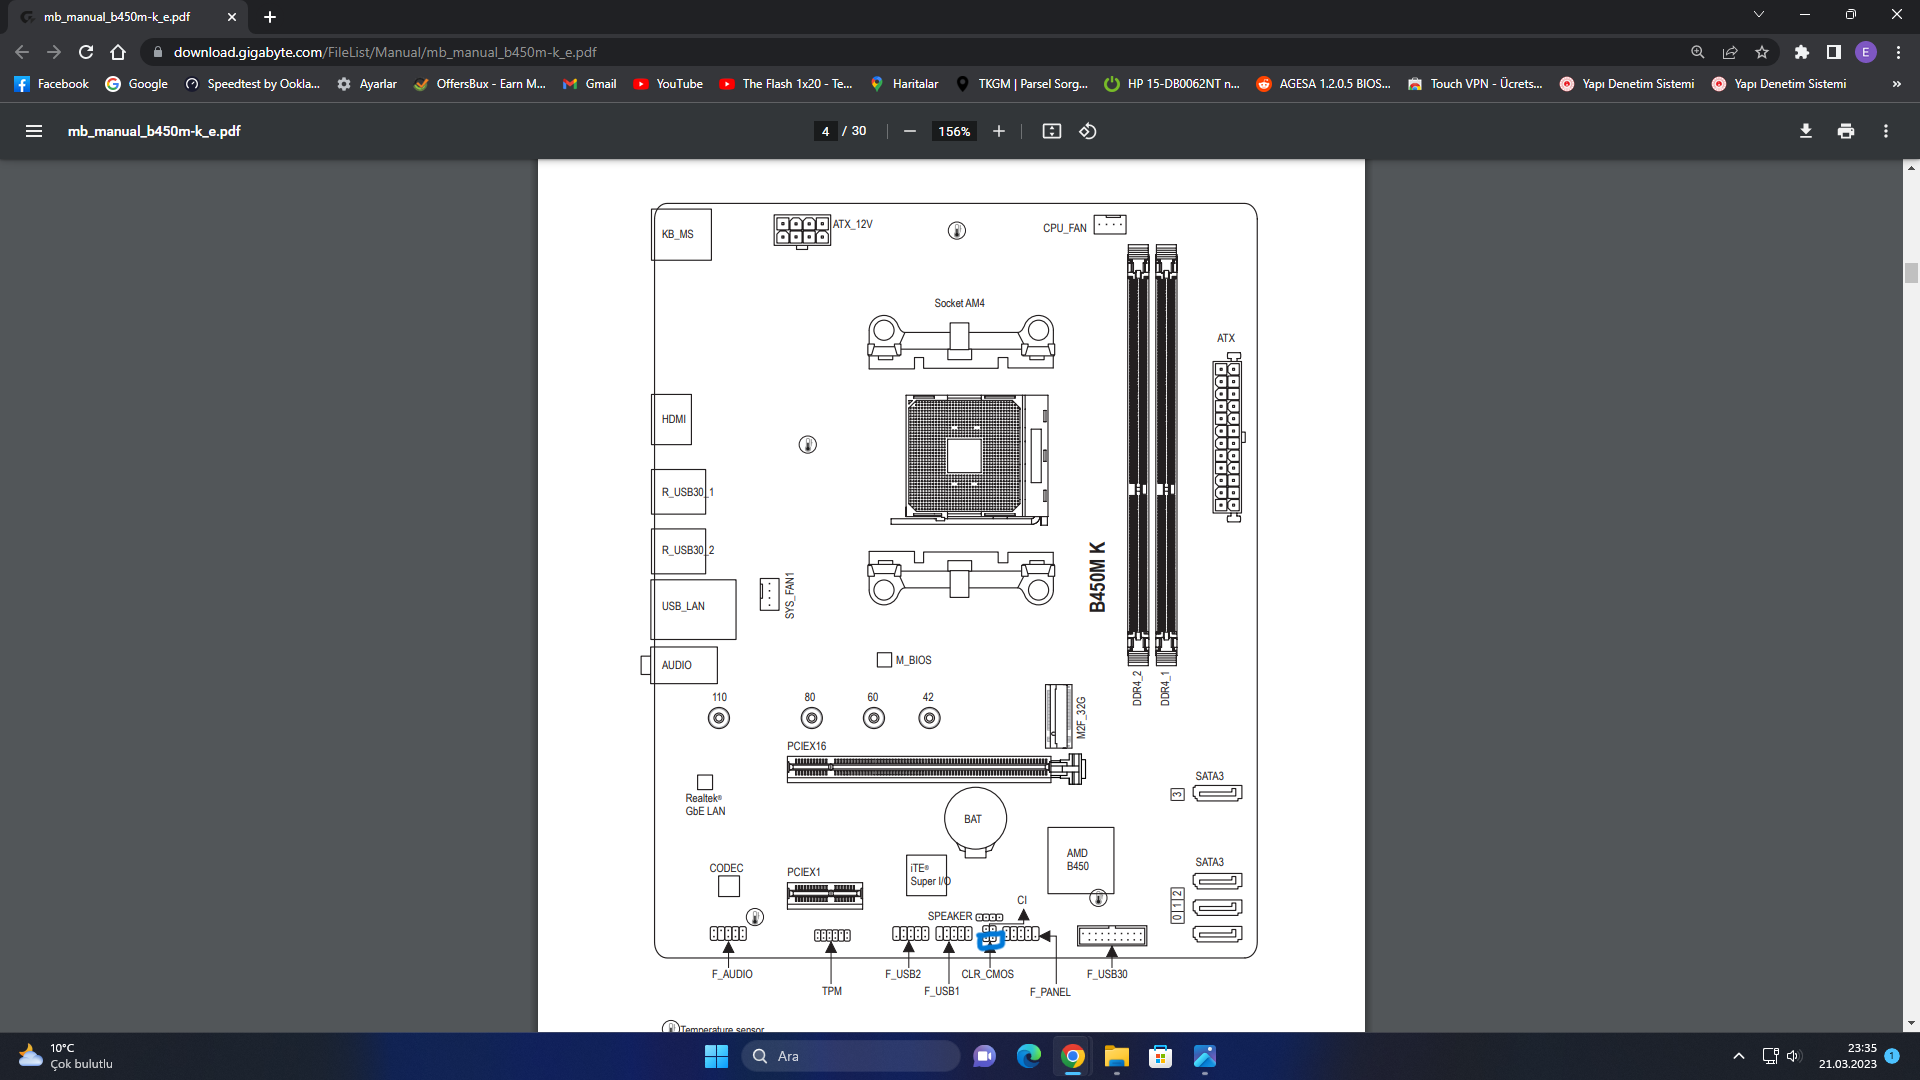
Task: Go back to the previous page
Action: tap(22, 52)
